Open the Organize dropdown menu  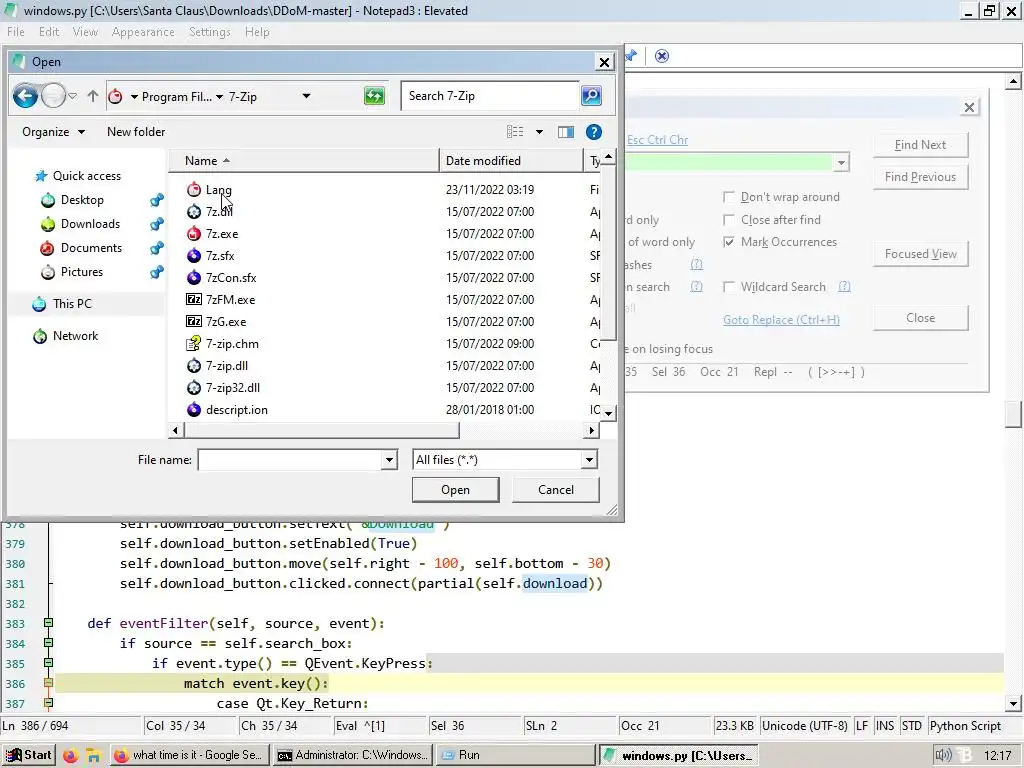[x=54, y=132]
